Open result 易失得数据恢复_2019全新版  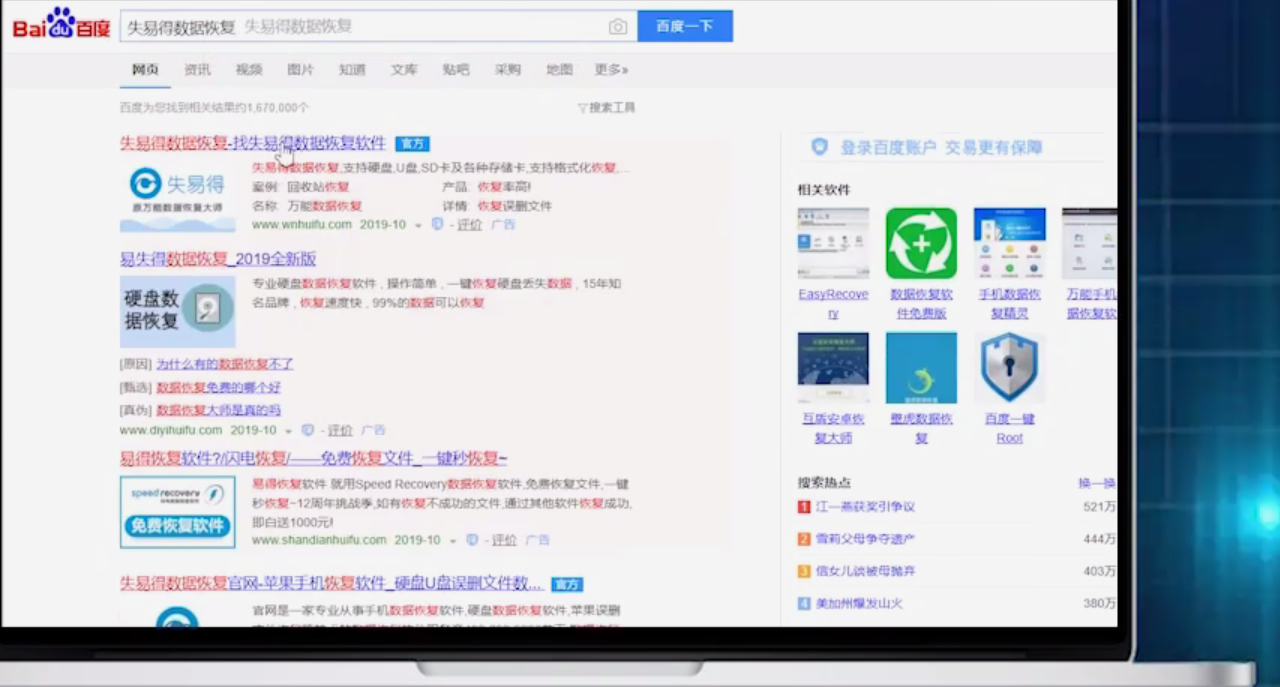[x=218, y=259]
